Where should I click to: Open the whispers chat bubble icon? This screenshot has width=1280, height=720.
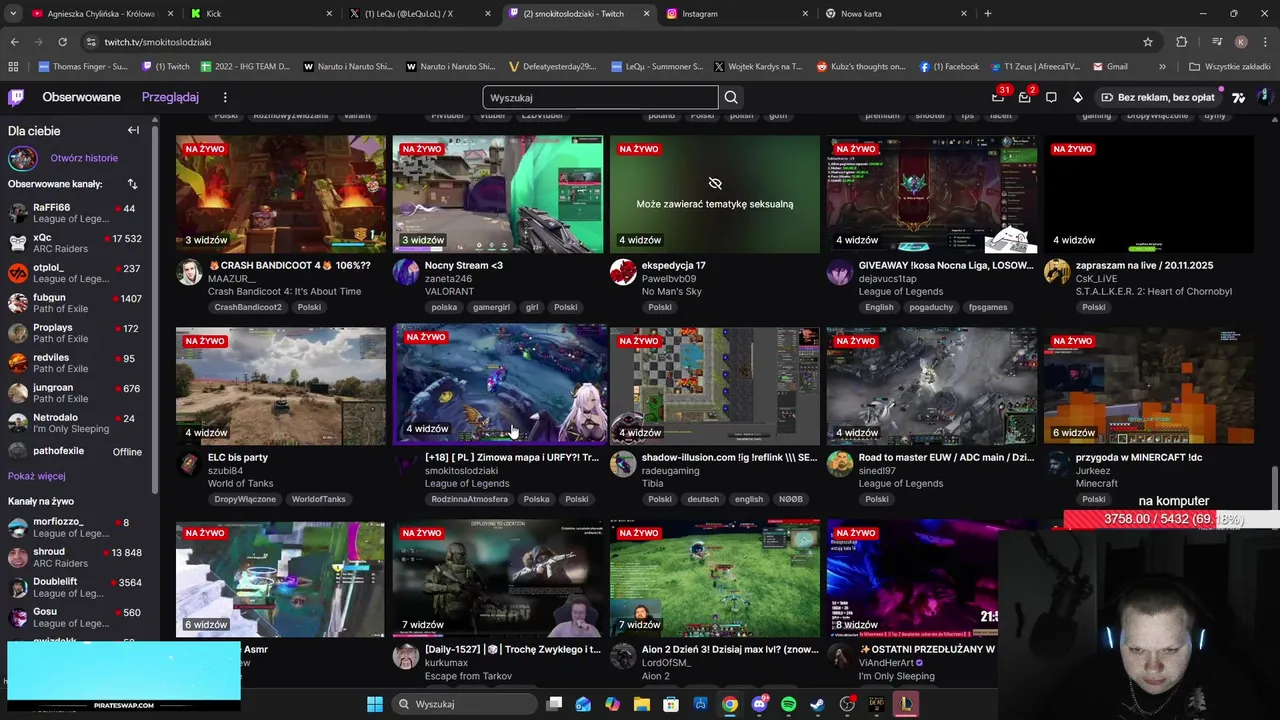1051,97
